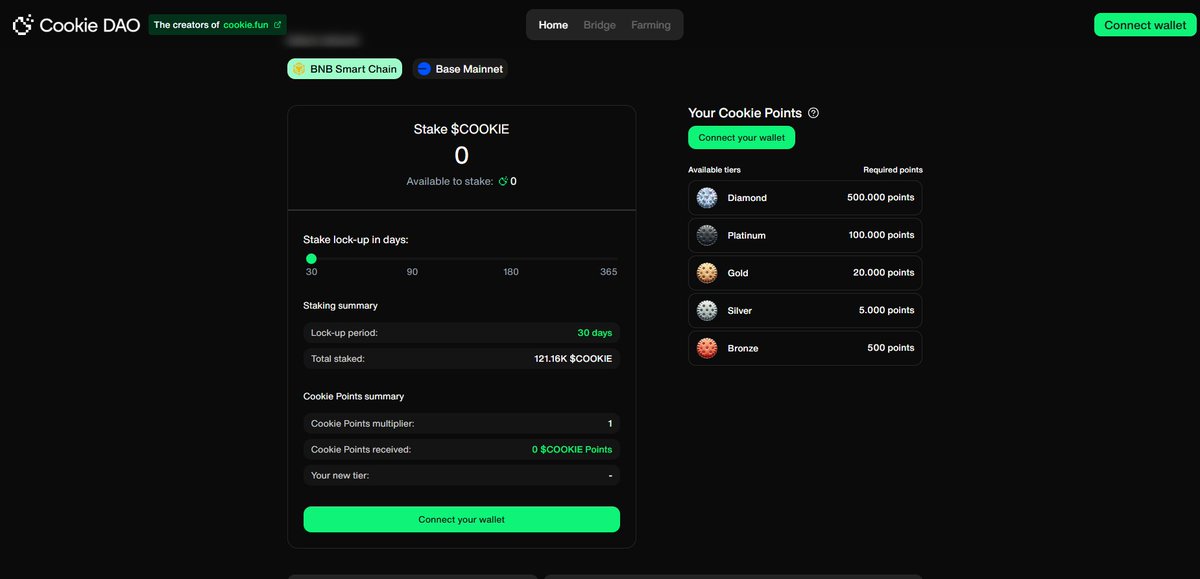Click the stake amount field showing 0
The width and height of the screenshot is (1200, 579).
click(461, 155)
